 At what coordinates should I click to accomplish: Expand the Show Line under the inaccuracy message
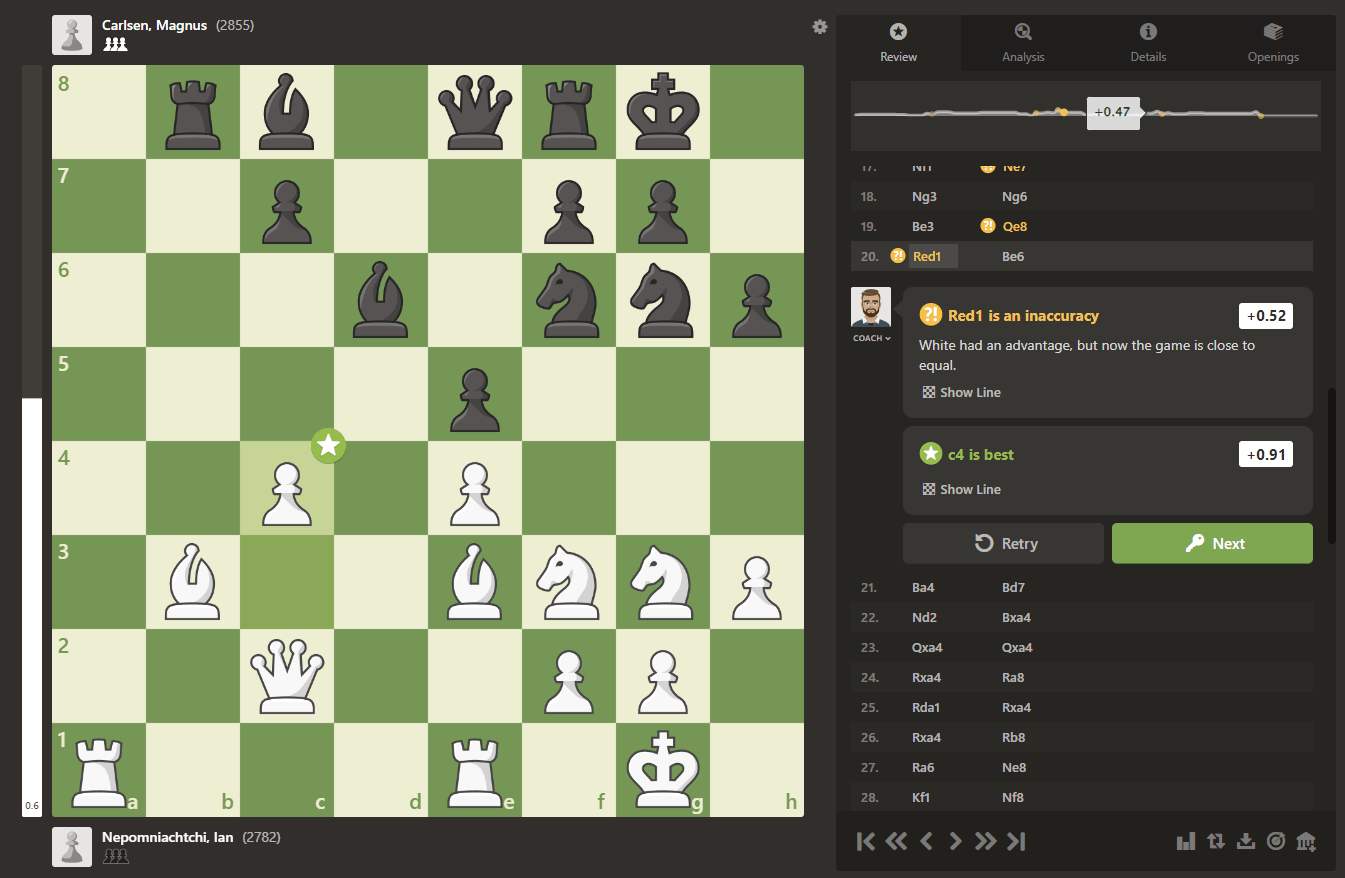coord(961,392)
